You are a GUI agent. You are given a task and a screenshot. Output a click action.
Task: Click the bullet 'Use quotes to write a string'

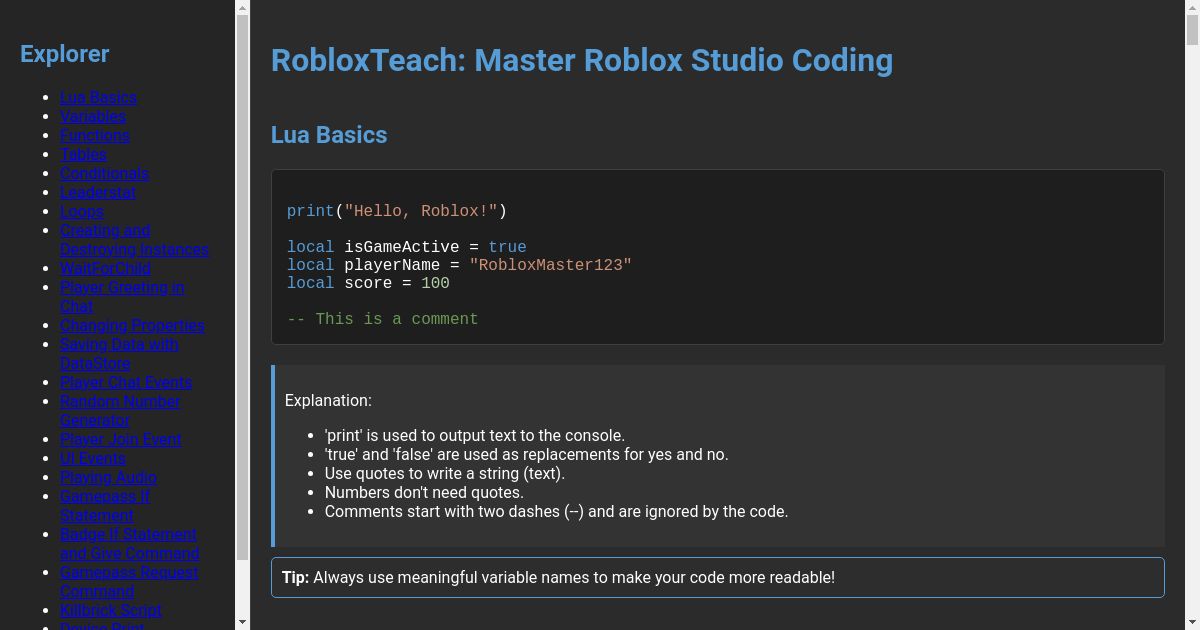click(x=445, y=473)
